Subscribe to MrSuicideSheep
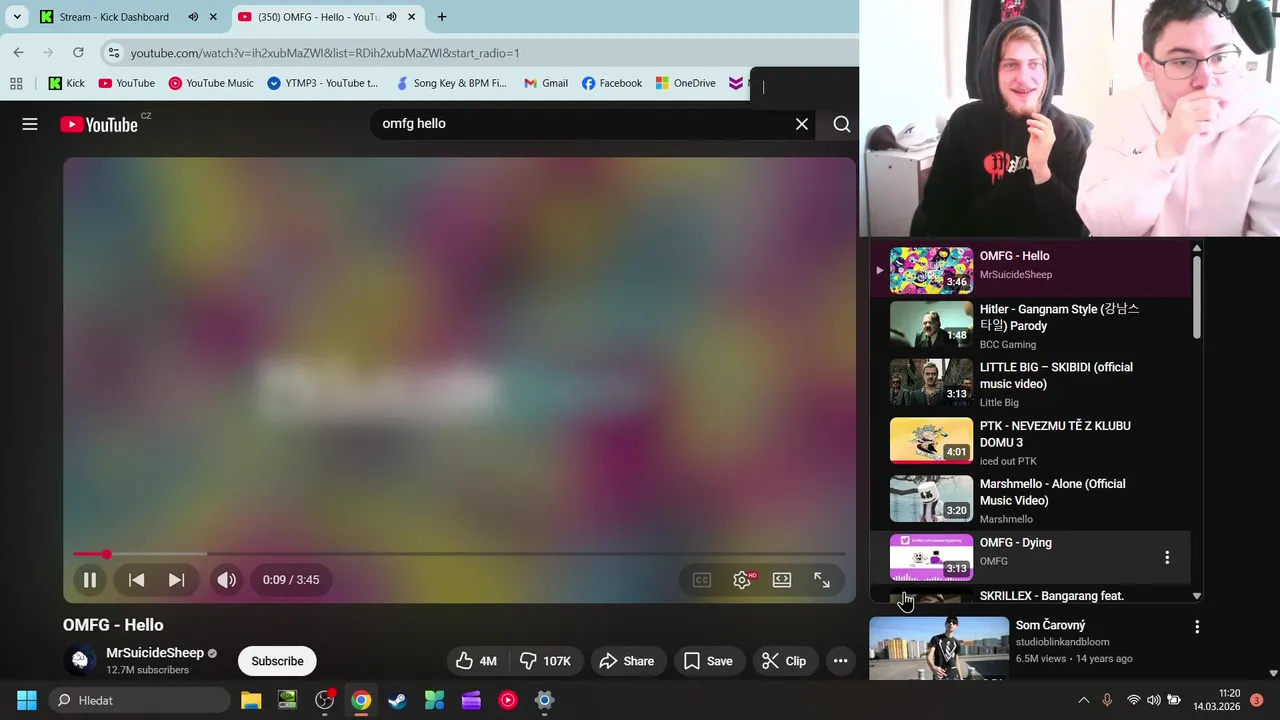Image resolution: width=1280 pixels, height=720 pixels. tap(277, 661)
